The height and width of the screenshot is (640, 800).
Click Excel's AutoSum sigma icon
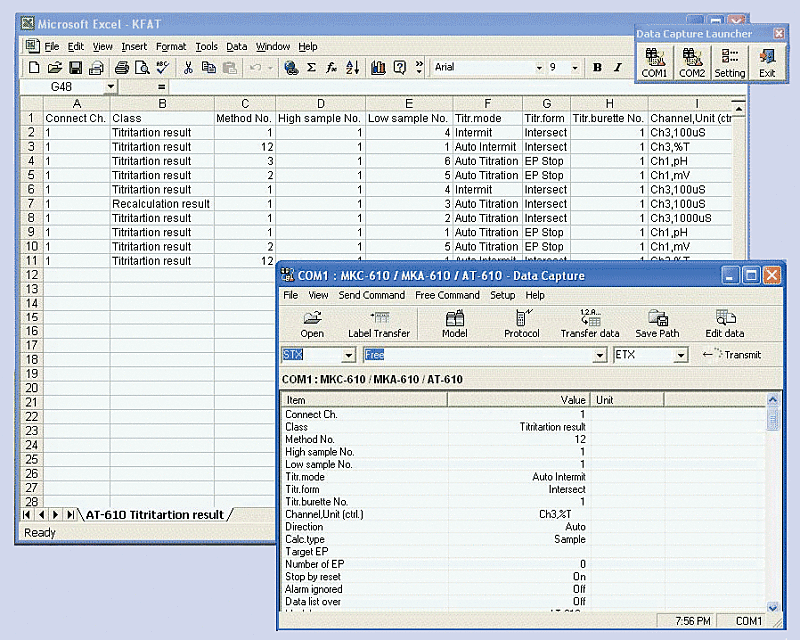(311, 68)
